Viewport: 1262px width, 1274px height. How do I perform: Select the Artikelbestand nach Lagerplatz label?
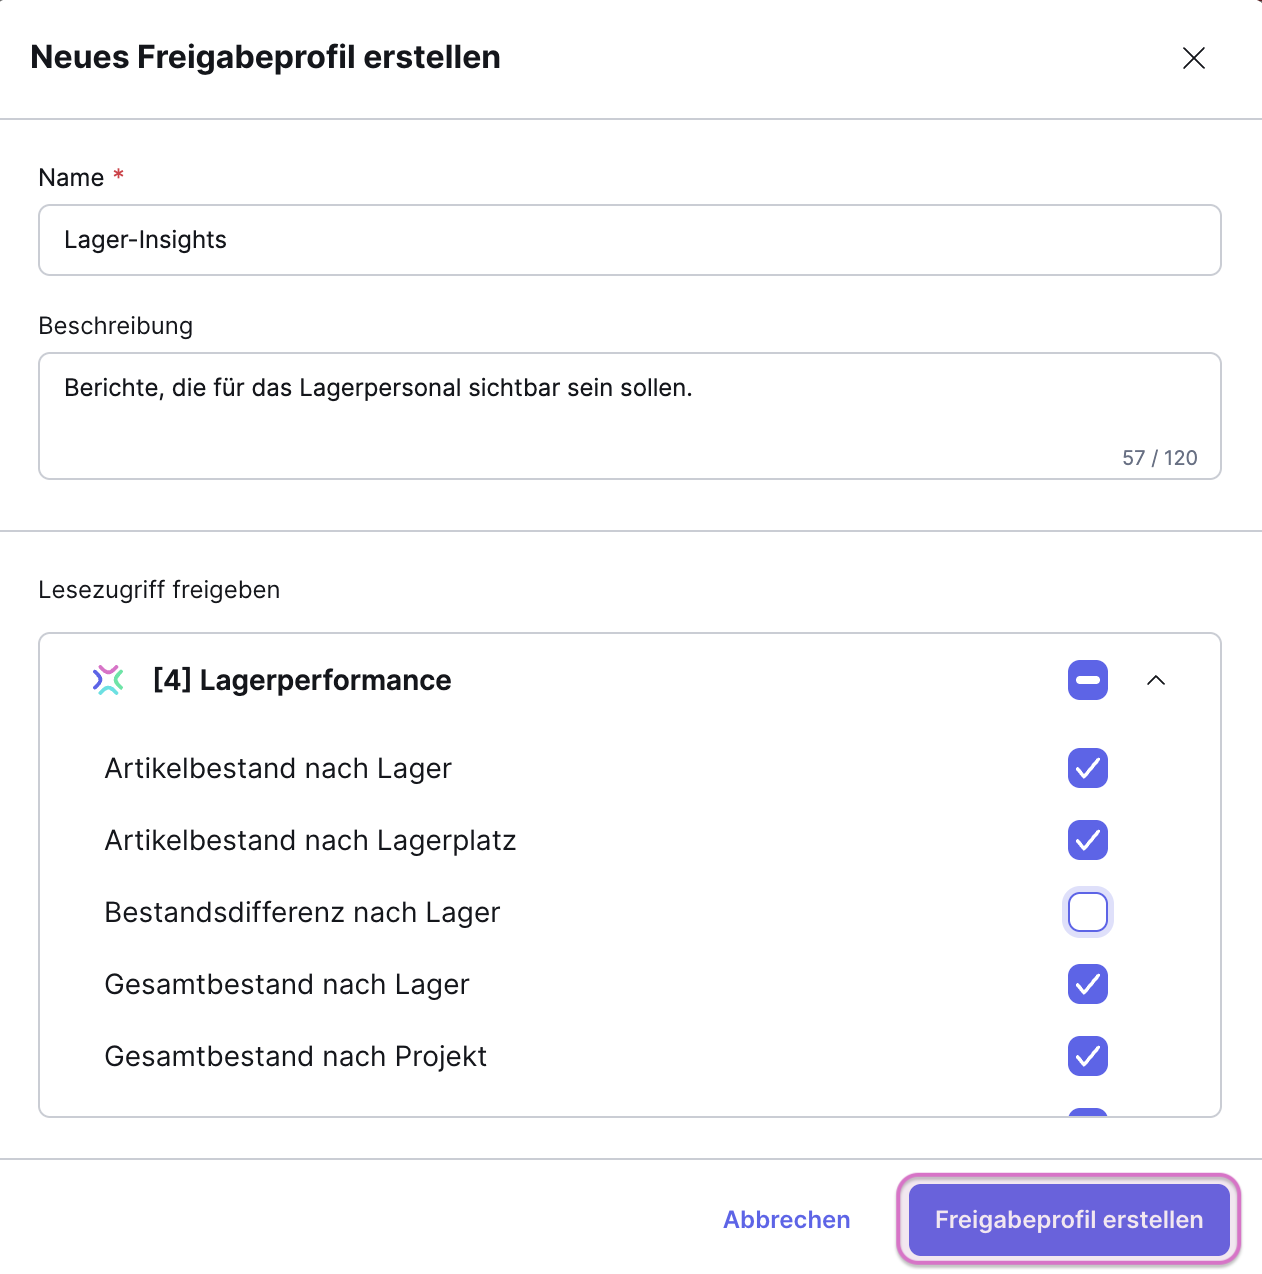tap(310, 840)
